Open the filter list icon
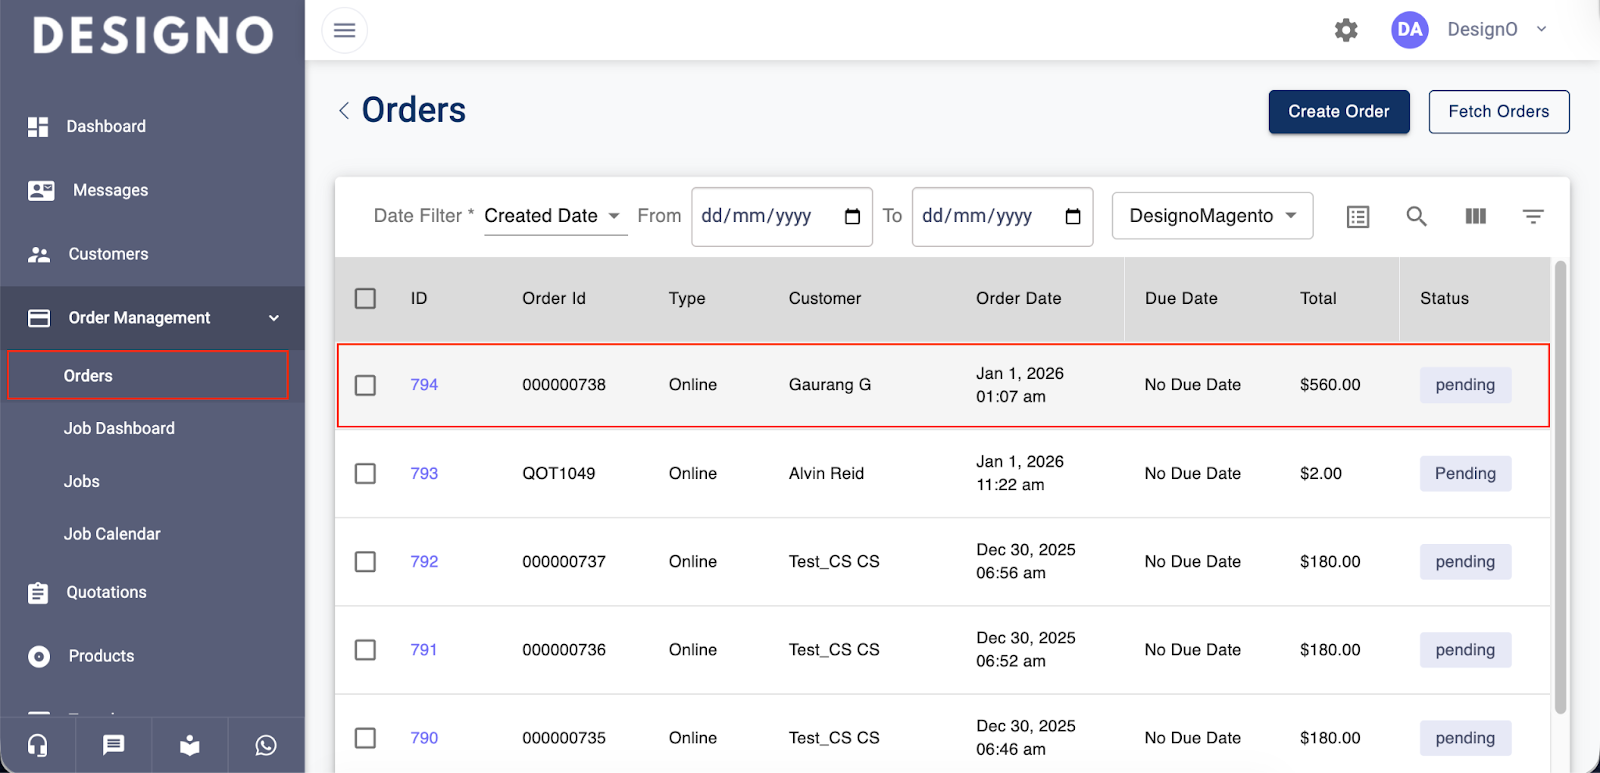 pyautogui.click(x=1533, y=216)
